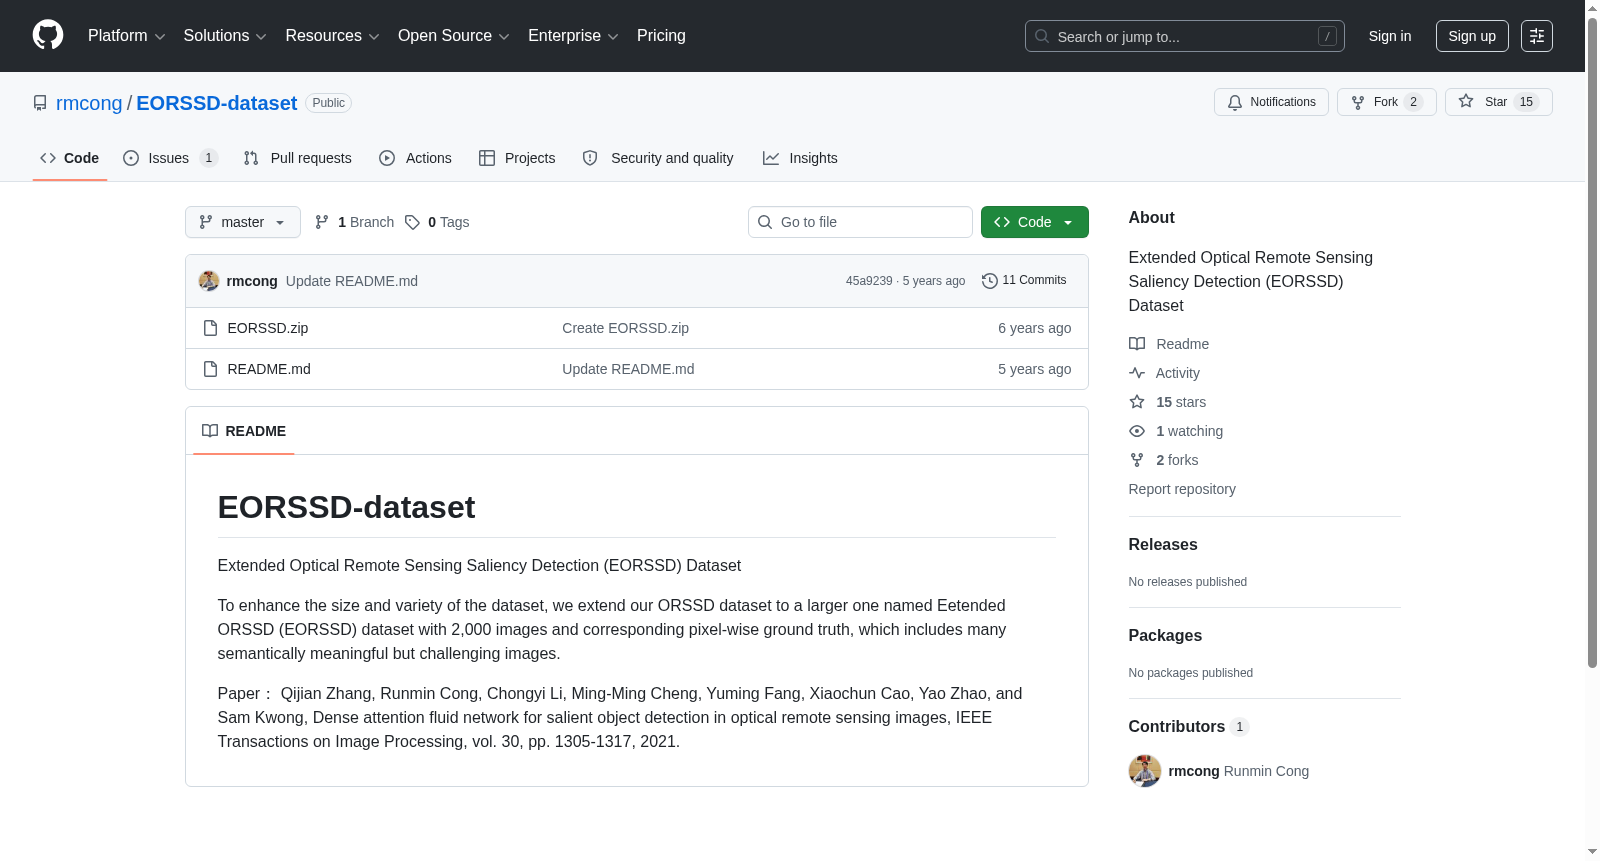1600x861 pixels.
Task: Go to the Actions tab
Action: (416, 158)
